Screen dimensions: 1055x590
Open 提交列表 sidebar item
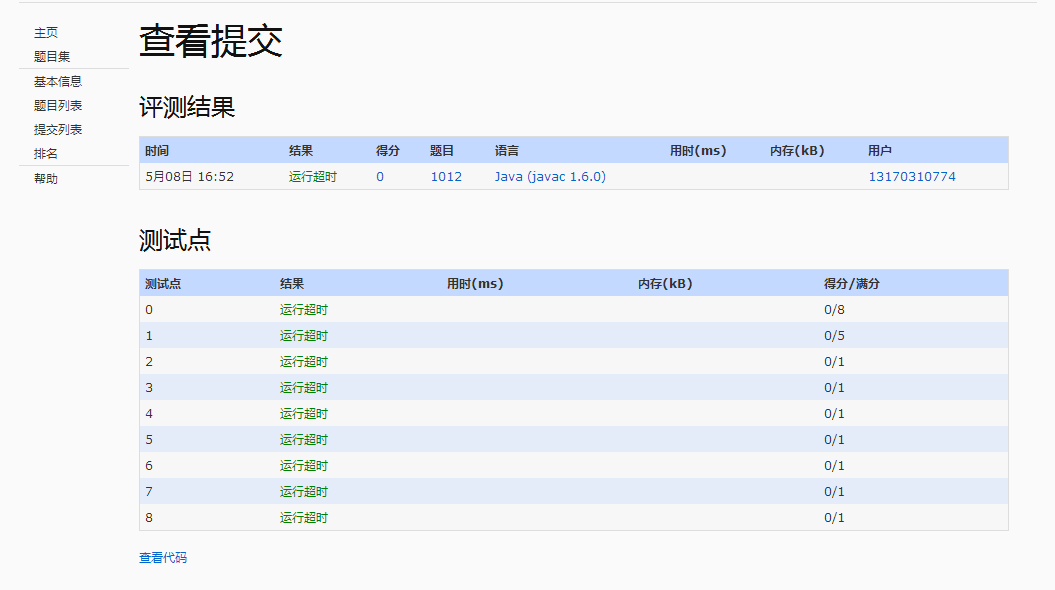[58, 129]
